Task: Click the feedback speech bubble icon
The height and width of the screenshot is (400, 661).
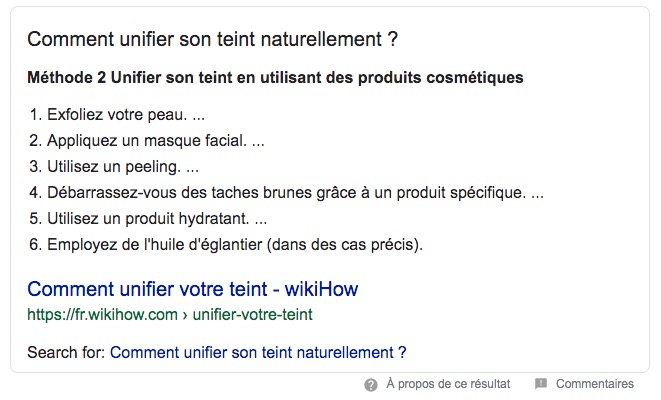Action: [x=541, y=384]
